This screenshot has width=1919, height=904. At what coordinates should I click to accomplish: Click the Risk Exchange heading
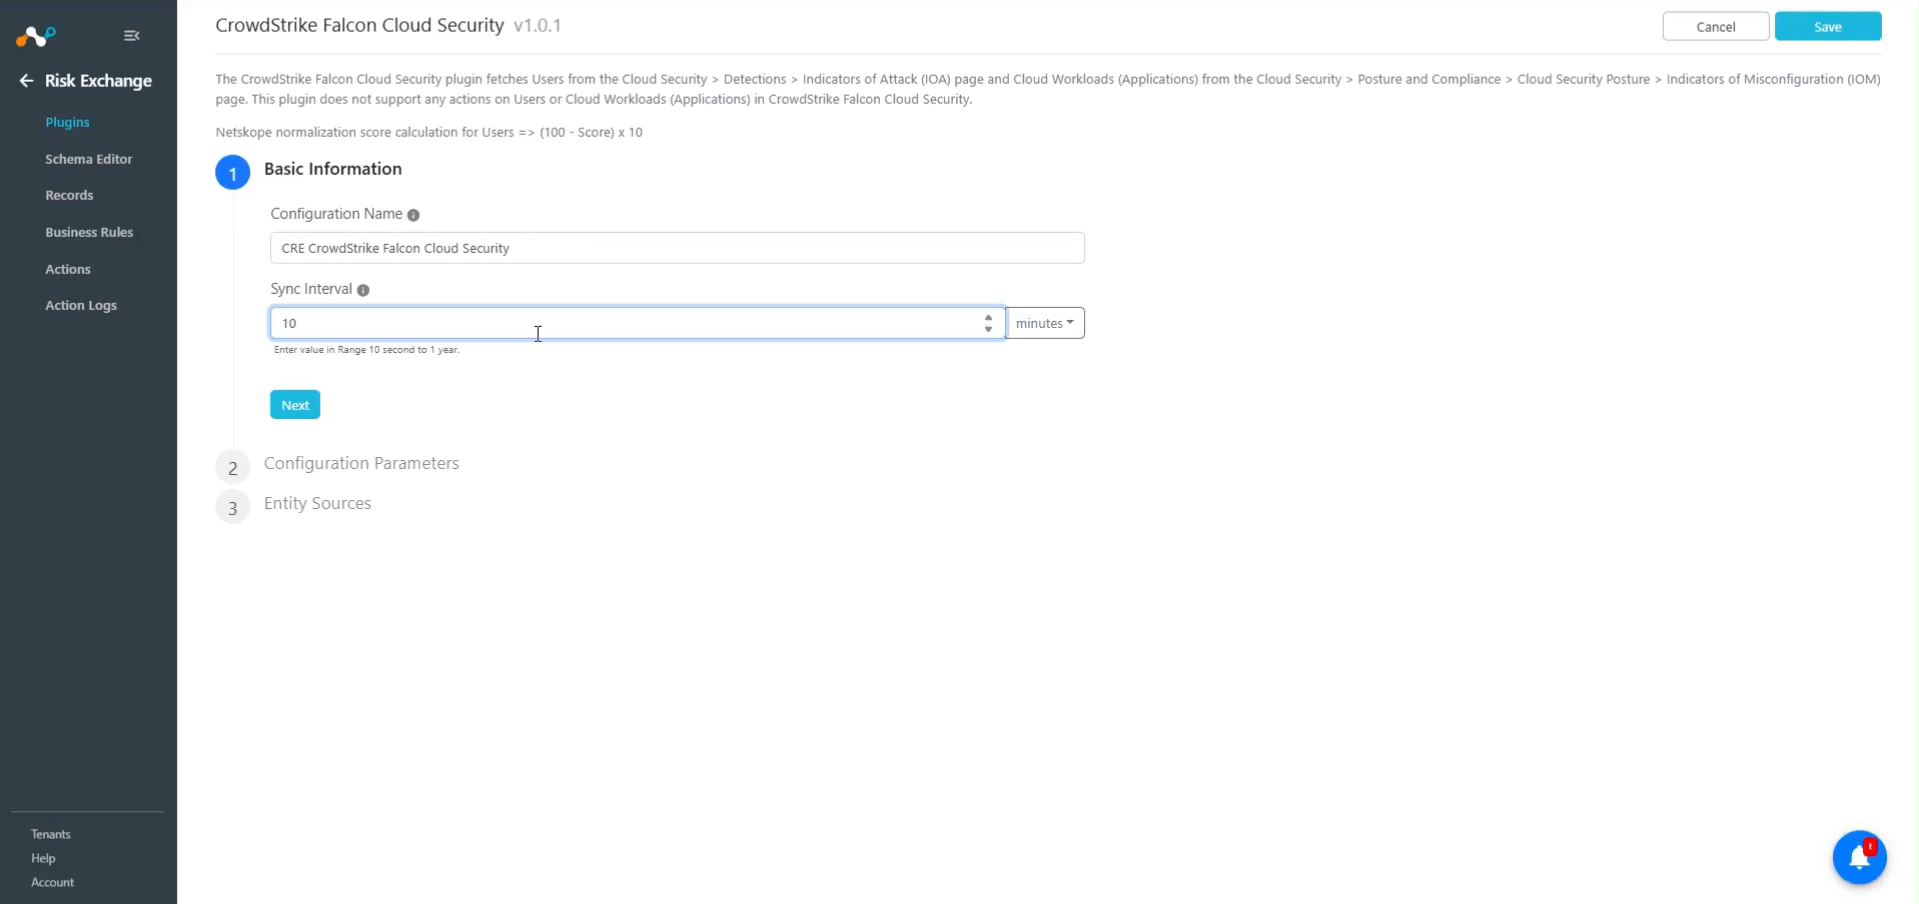tap(98, 81)
